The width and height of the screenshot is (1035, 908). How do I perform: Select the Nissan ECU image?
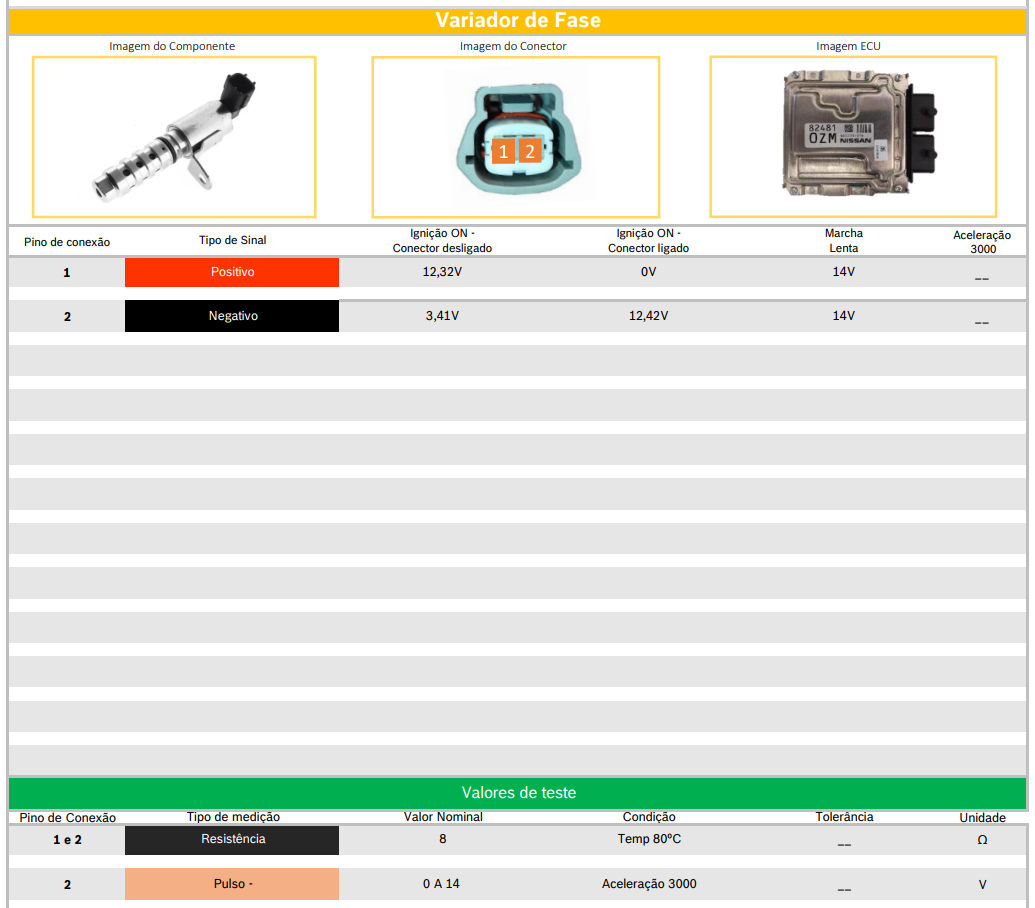point(853,137)
